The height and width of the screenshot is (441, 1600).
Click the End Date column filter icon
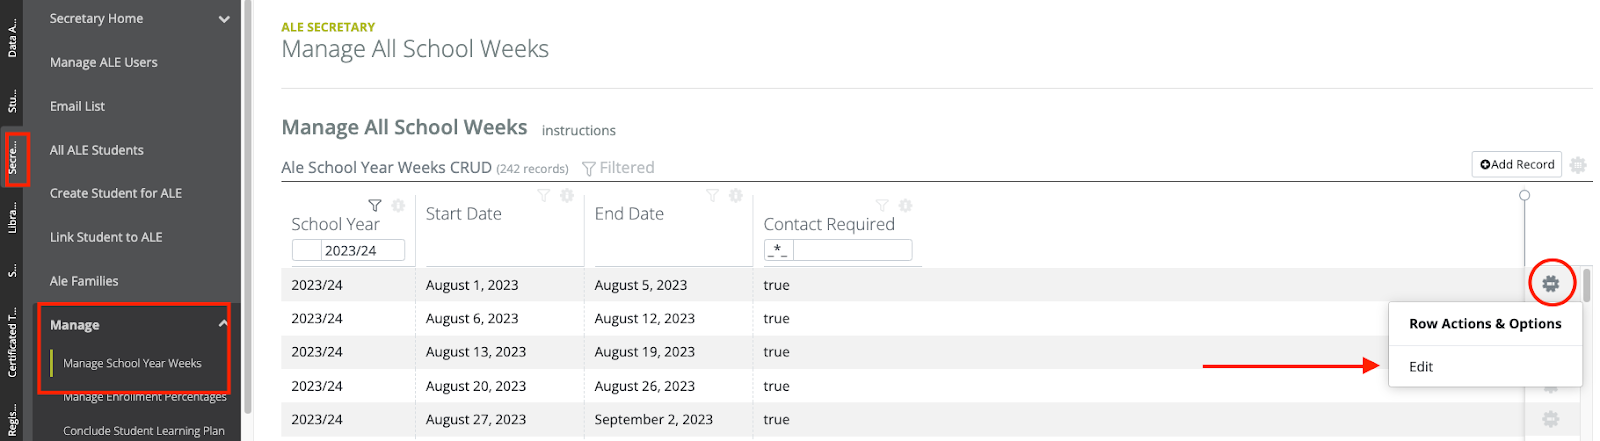[x=713, y=195]
